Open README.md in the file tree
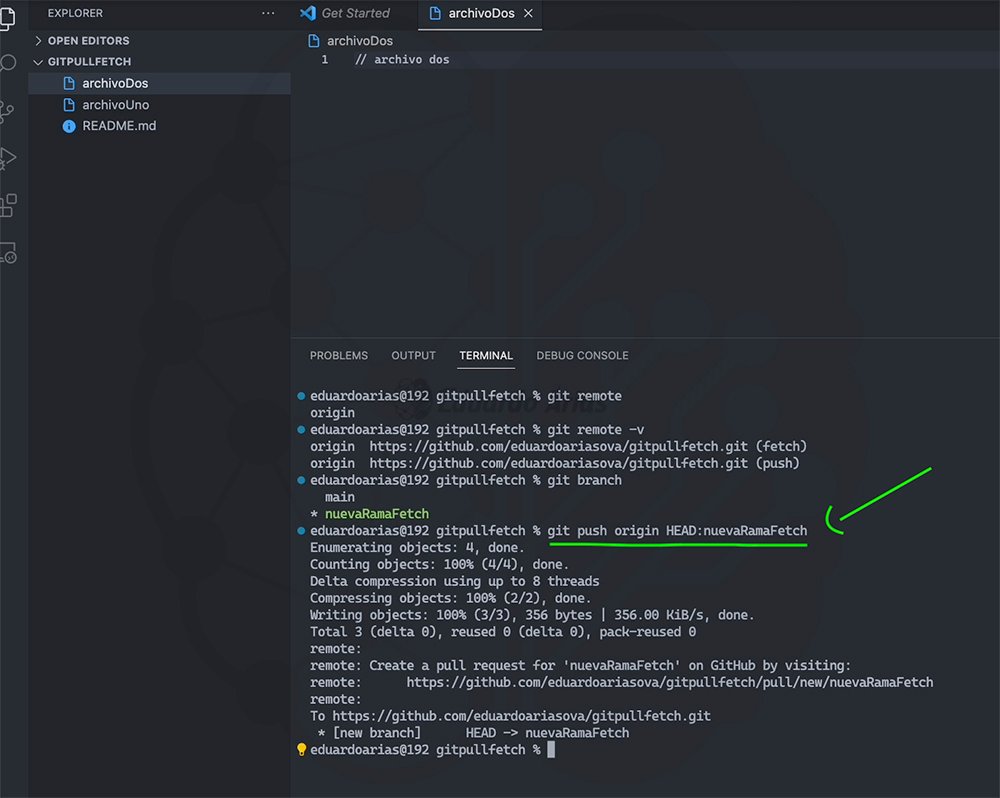The width and height of the screenshot is (1000, 798). click(159, 126)
